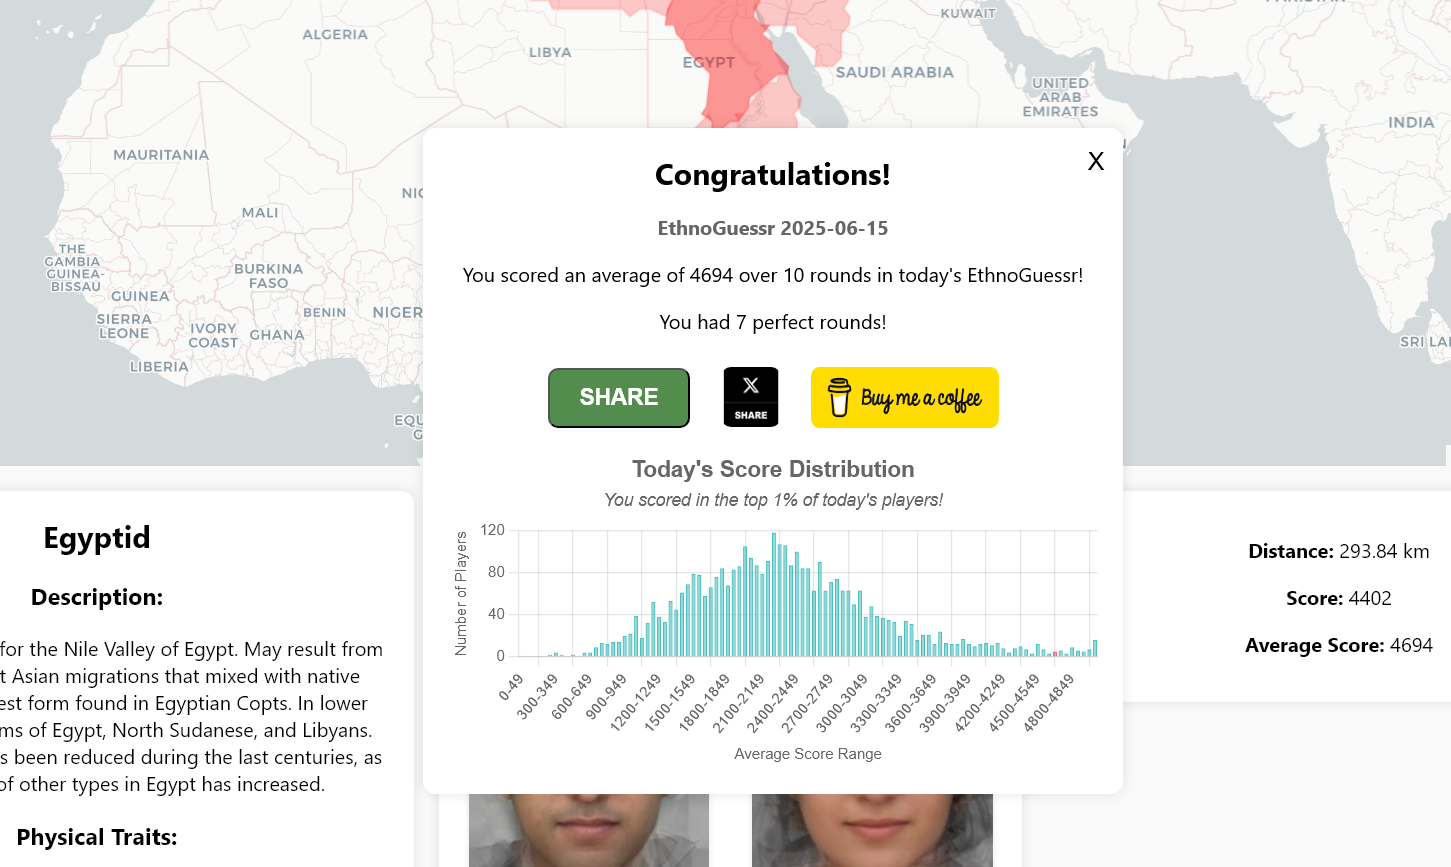Click the green SHARE button
Screen dimensions: 1451x867
(x=619, y=397)
